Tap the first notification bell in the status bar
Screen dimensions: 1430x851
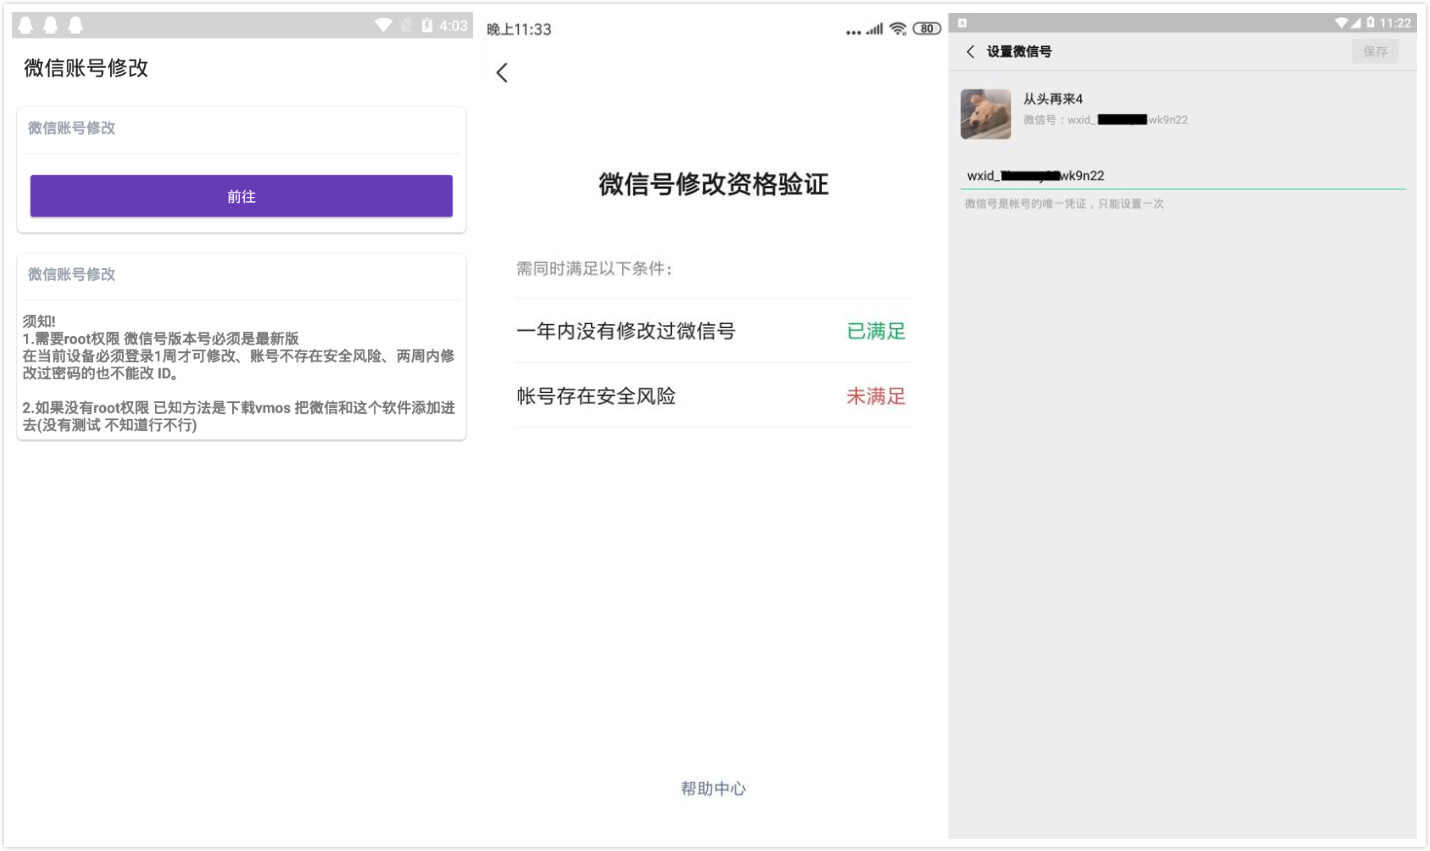click(26, 25)
